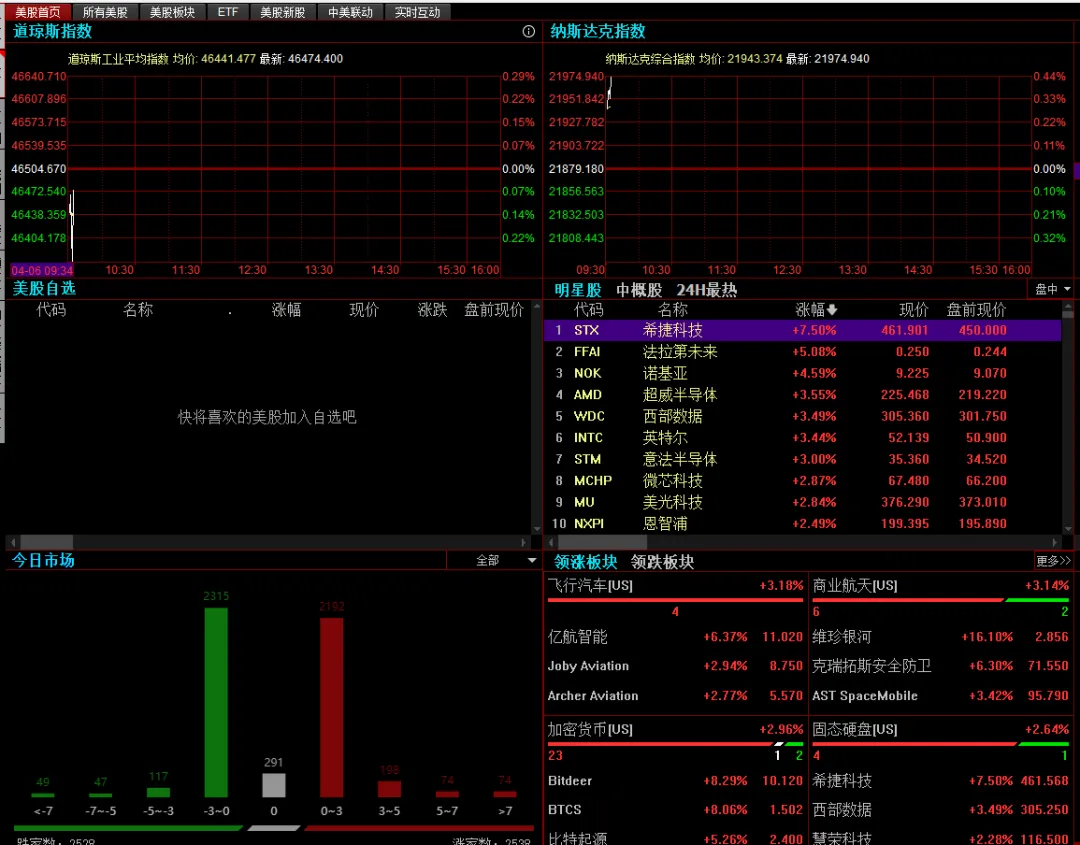Click 纳斯达克指数 panel title
The height and width of the screenshot is (845, 1080).
597,31
